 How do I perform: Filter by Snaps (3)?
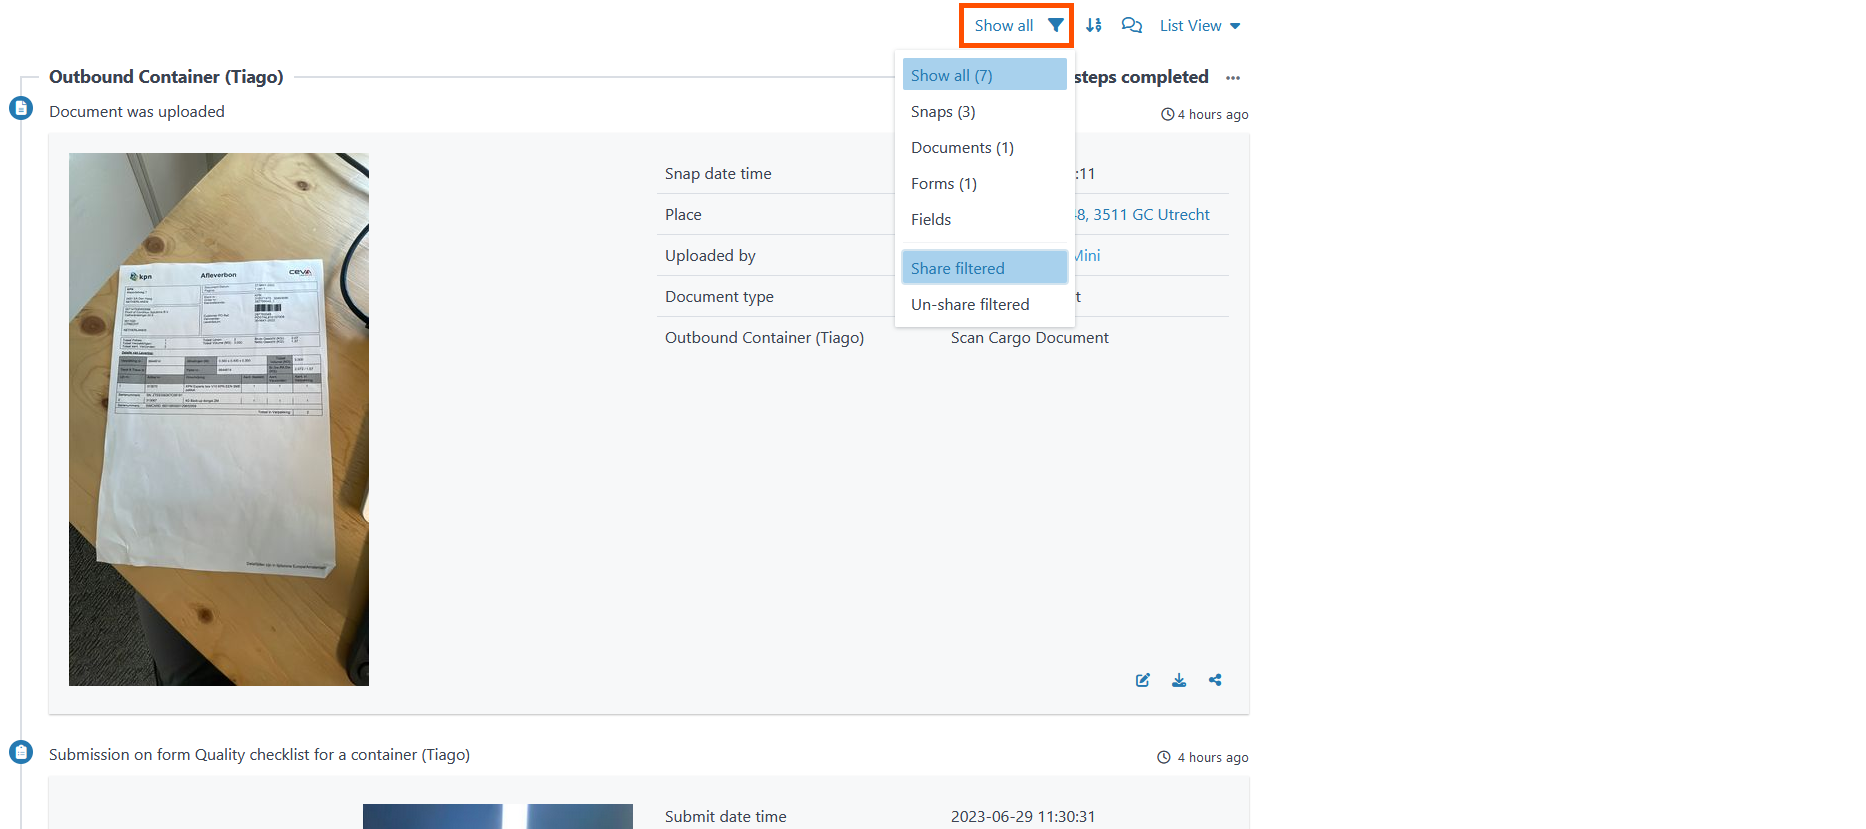click(x=984, y=111)
